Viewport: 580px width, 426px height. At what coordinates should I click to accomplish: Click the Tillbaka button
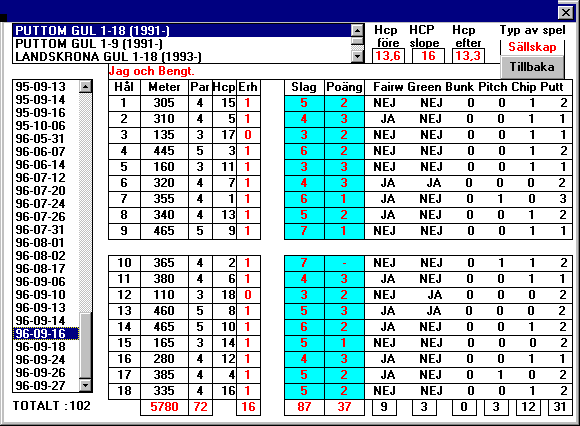(532, 67)
